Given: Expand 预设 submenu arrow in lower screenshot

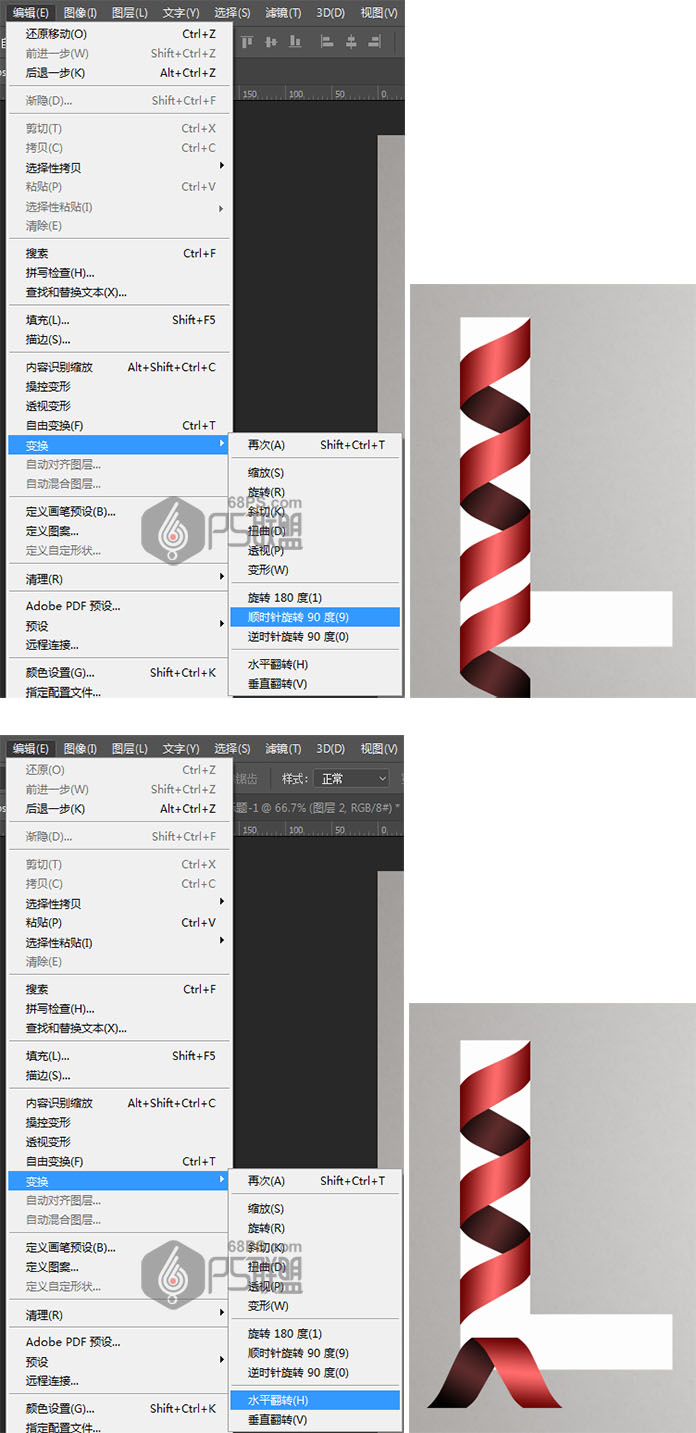Looking at the screenshot, I should (x=221, y=1361).
